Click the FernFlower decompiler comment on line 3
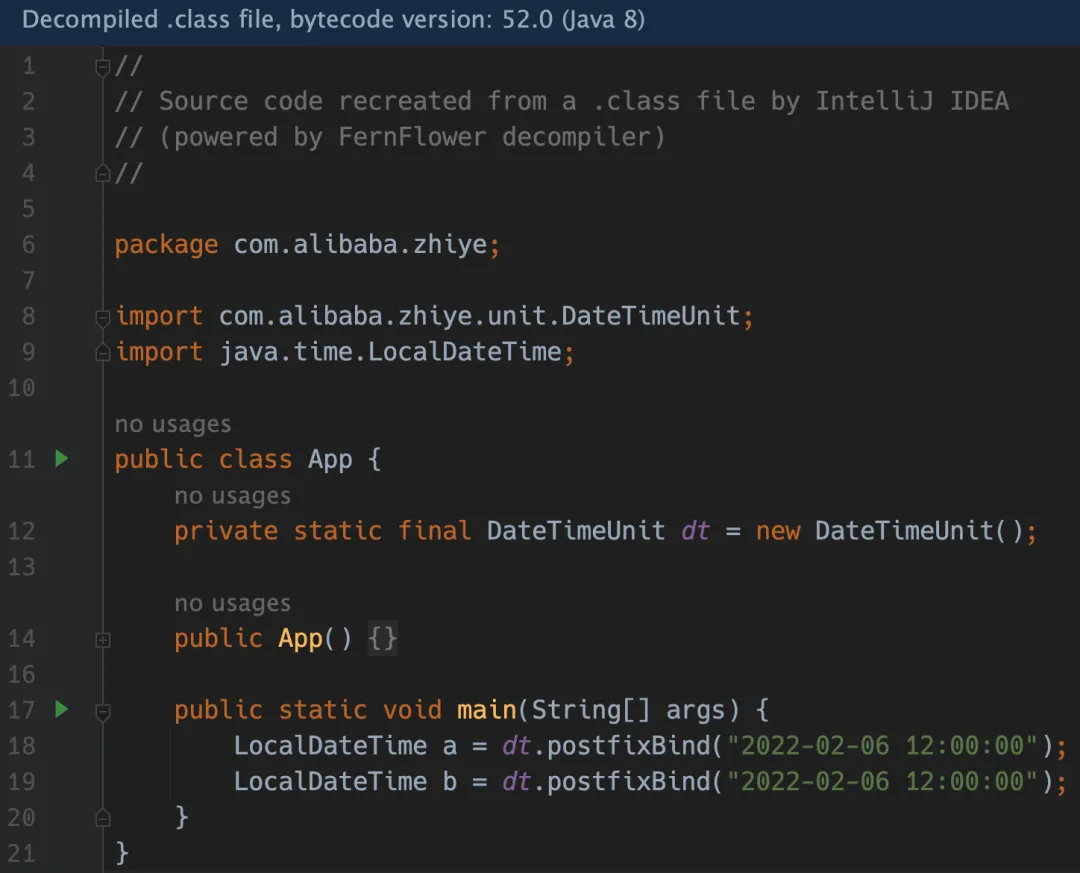The height and width of the screenshot is (873, 1080). click(390, 137)
